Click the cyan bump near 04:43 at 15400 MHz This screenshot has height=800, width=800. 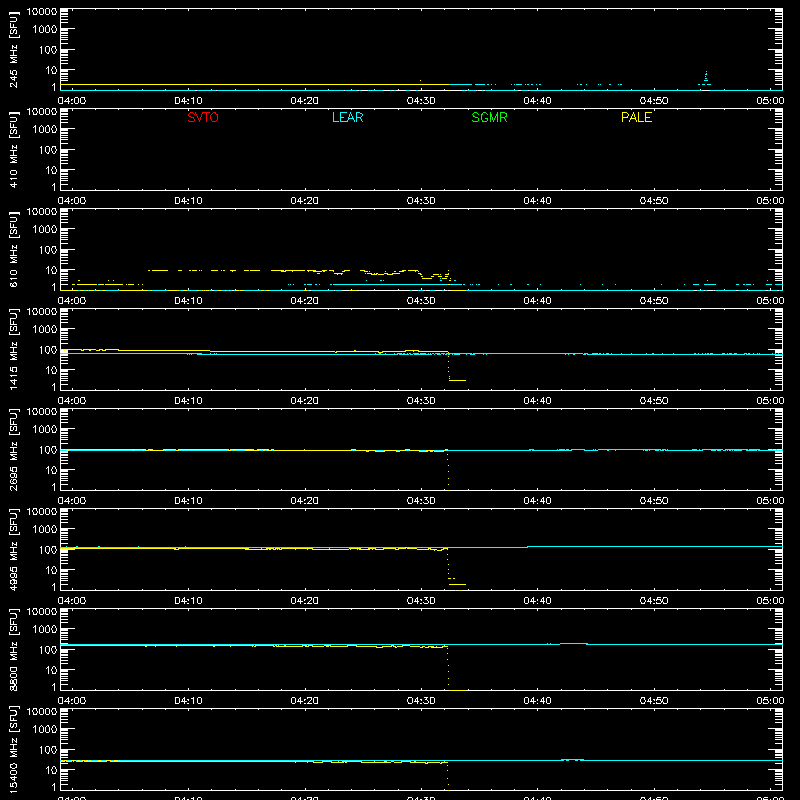click(572, 760)
